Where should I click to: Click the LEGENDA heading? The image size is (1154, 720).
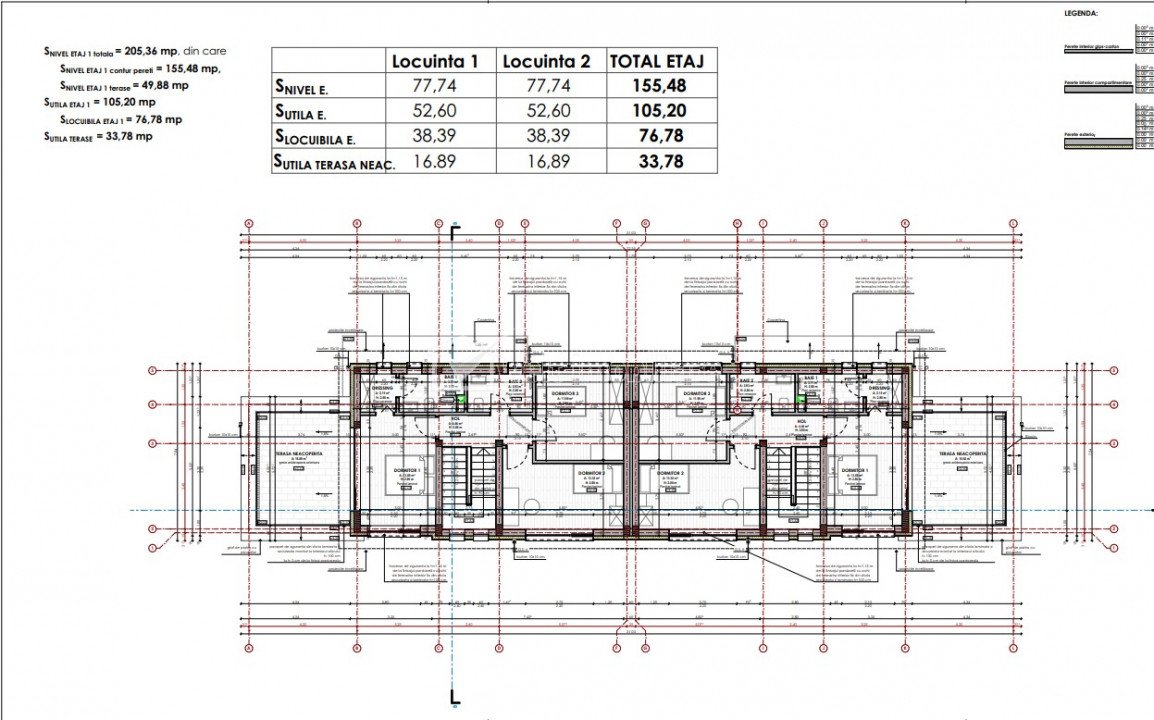(1082, 14)
